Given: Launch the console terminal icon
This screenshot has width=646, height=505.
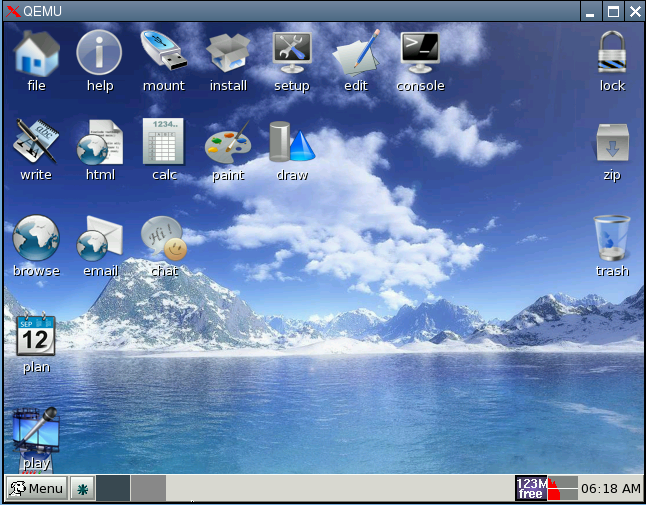Looking at the screenshot, I should click(x=420, y=53).
